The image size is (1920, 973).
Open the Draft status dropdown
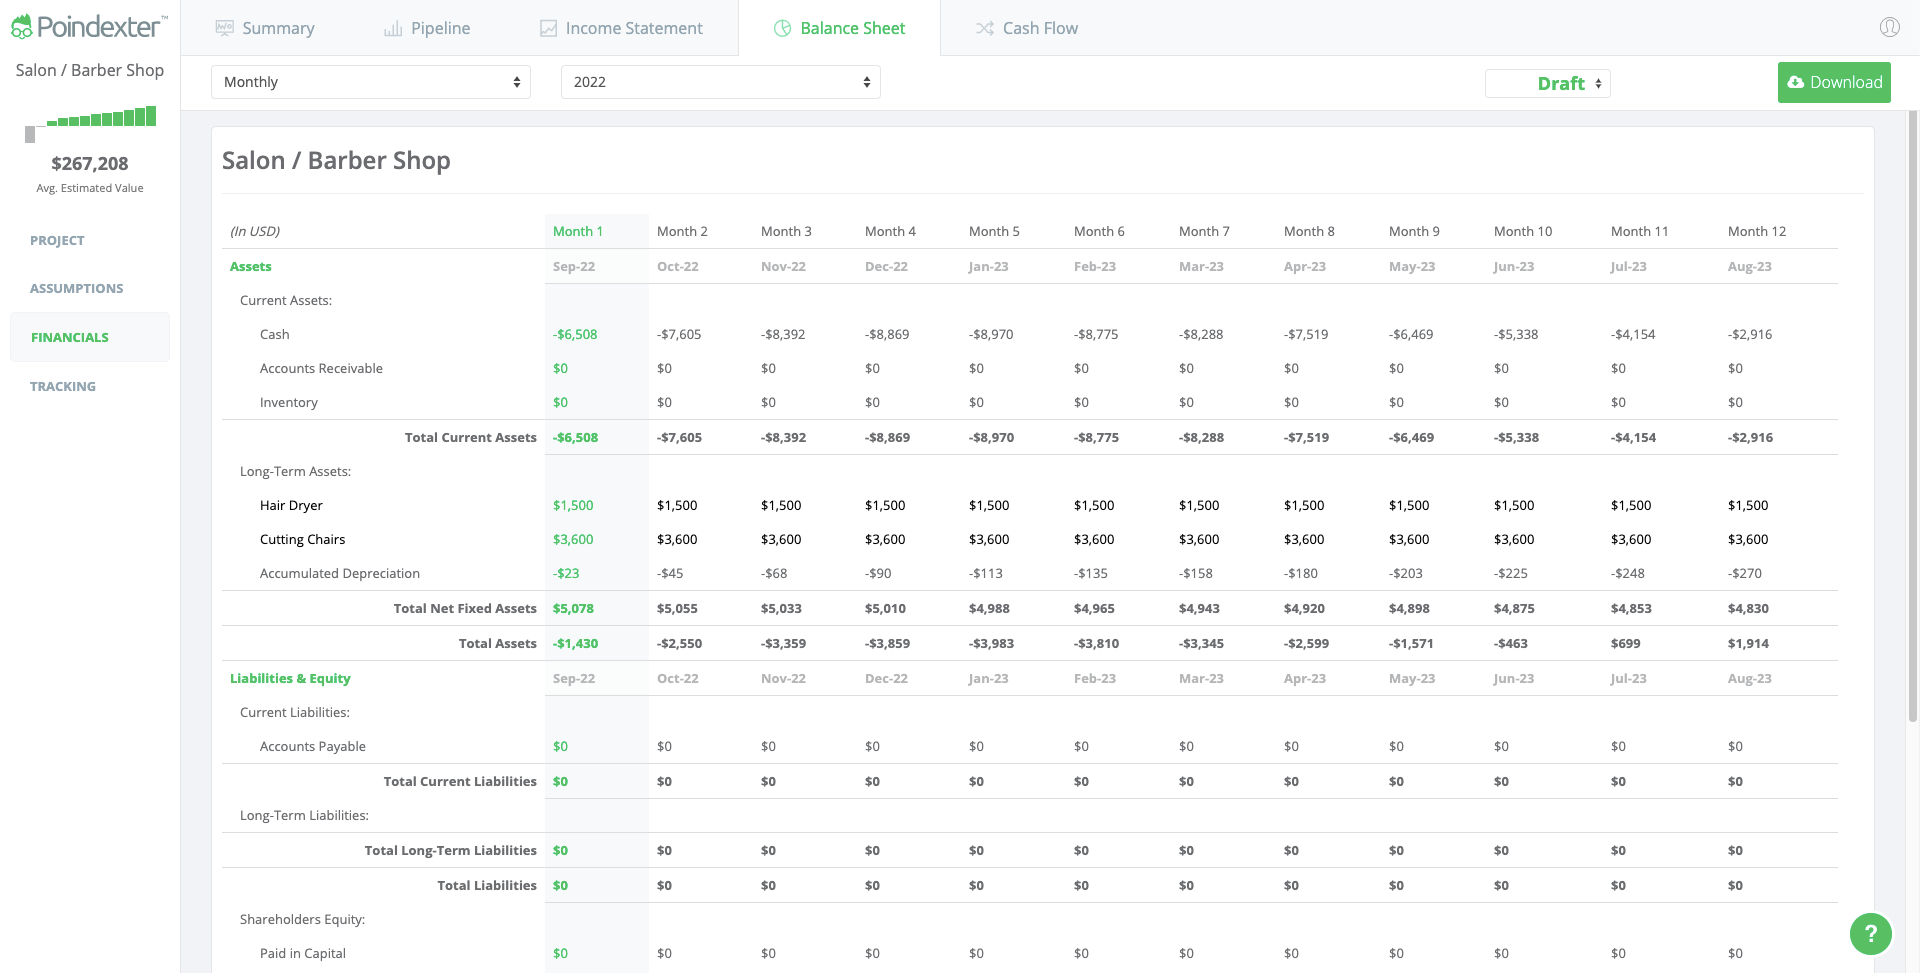(1548, 84)
